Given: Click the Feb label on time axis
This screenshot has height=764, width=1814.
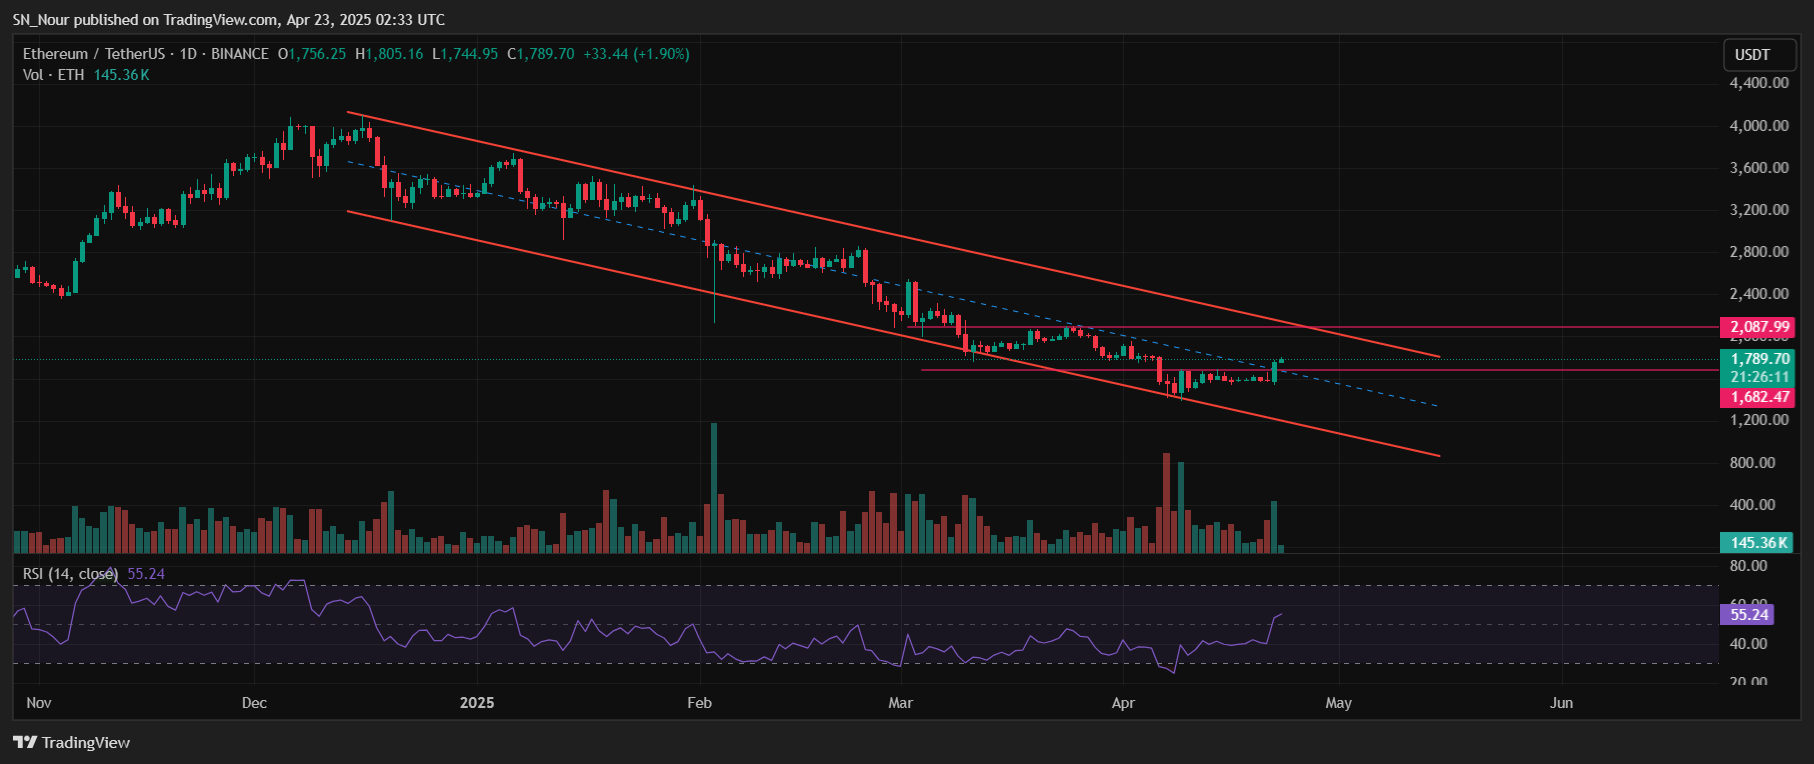Looking at the screenshot, I should pyautogui.click(x=699, y=703).
